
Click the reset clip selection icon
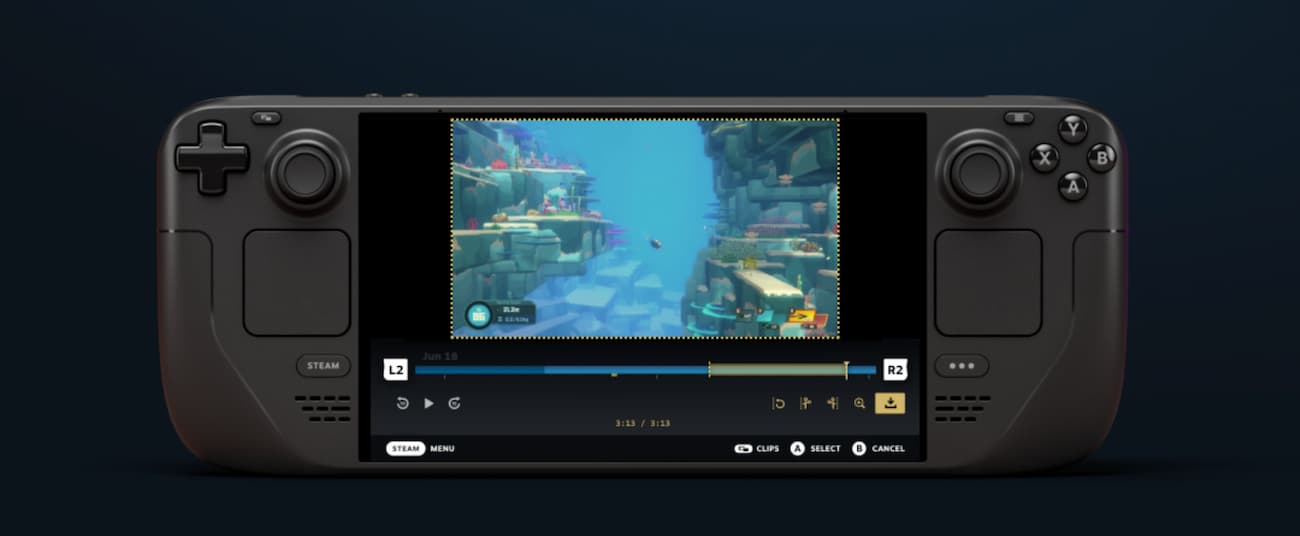[x=779, y=403]
